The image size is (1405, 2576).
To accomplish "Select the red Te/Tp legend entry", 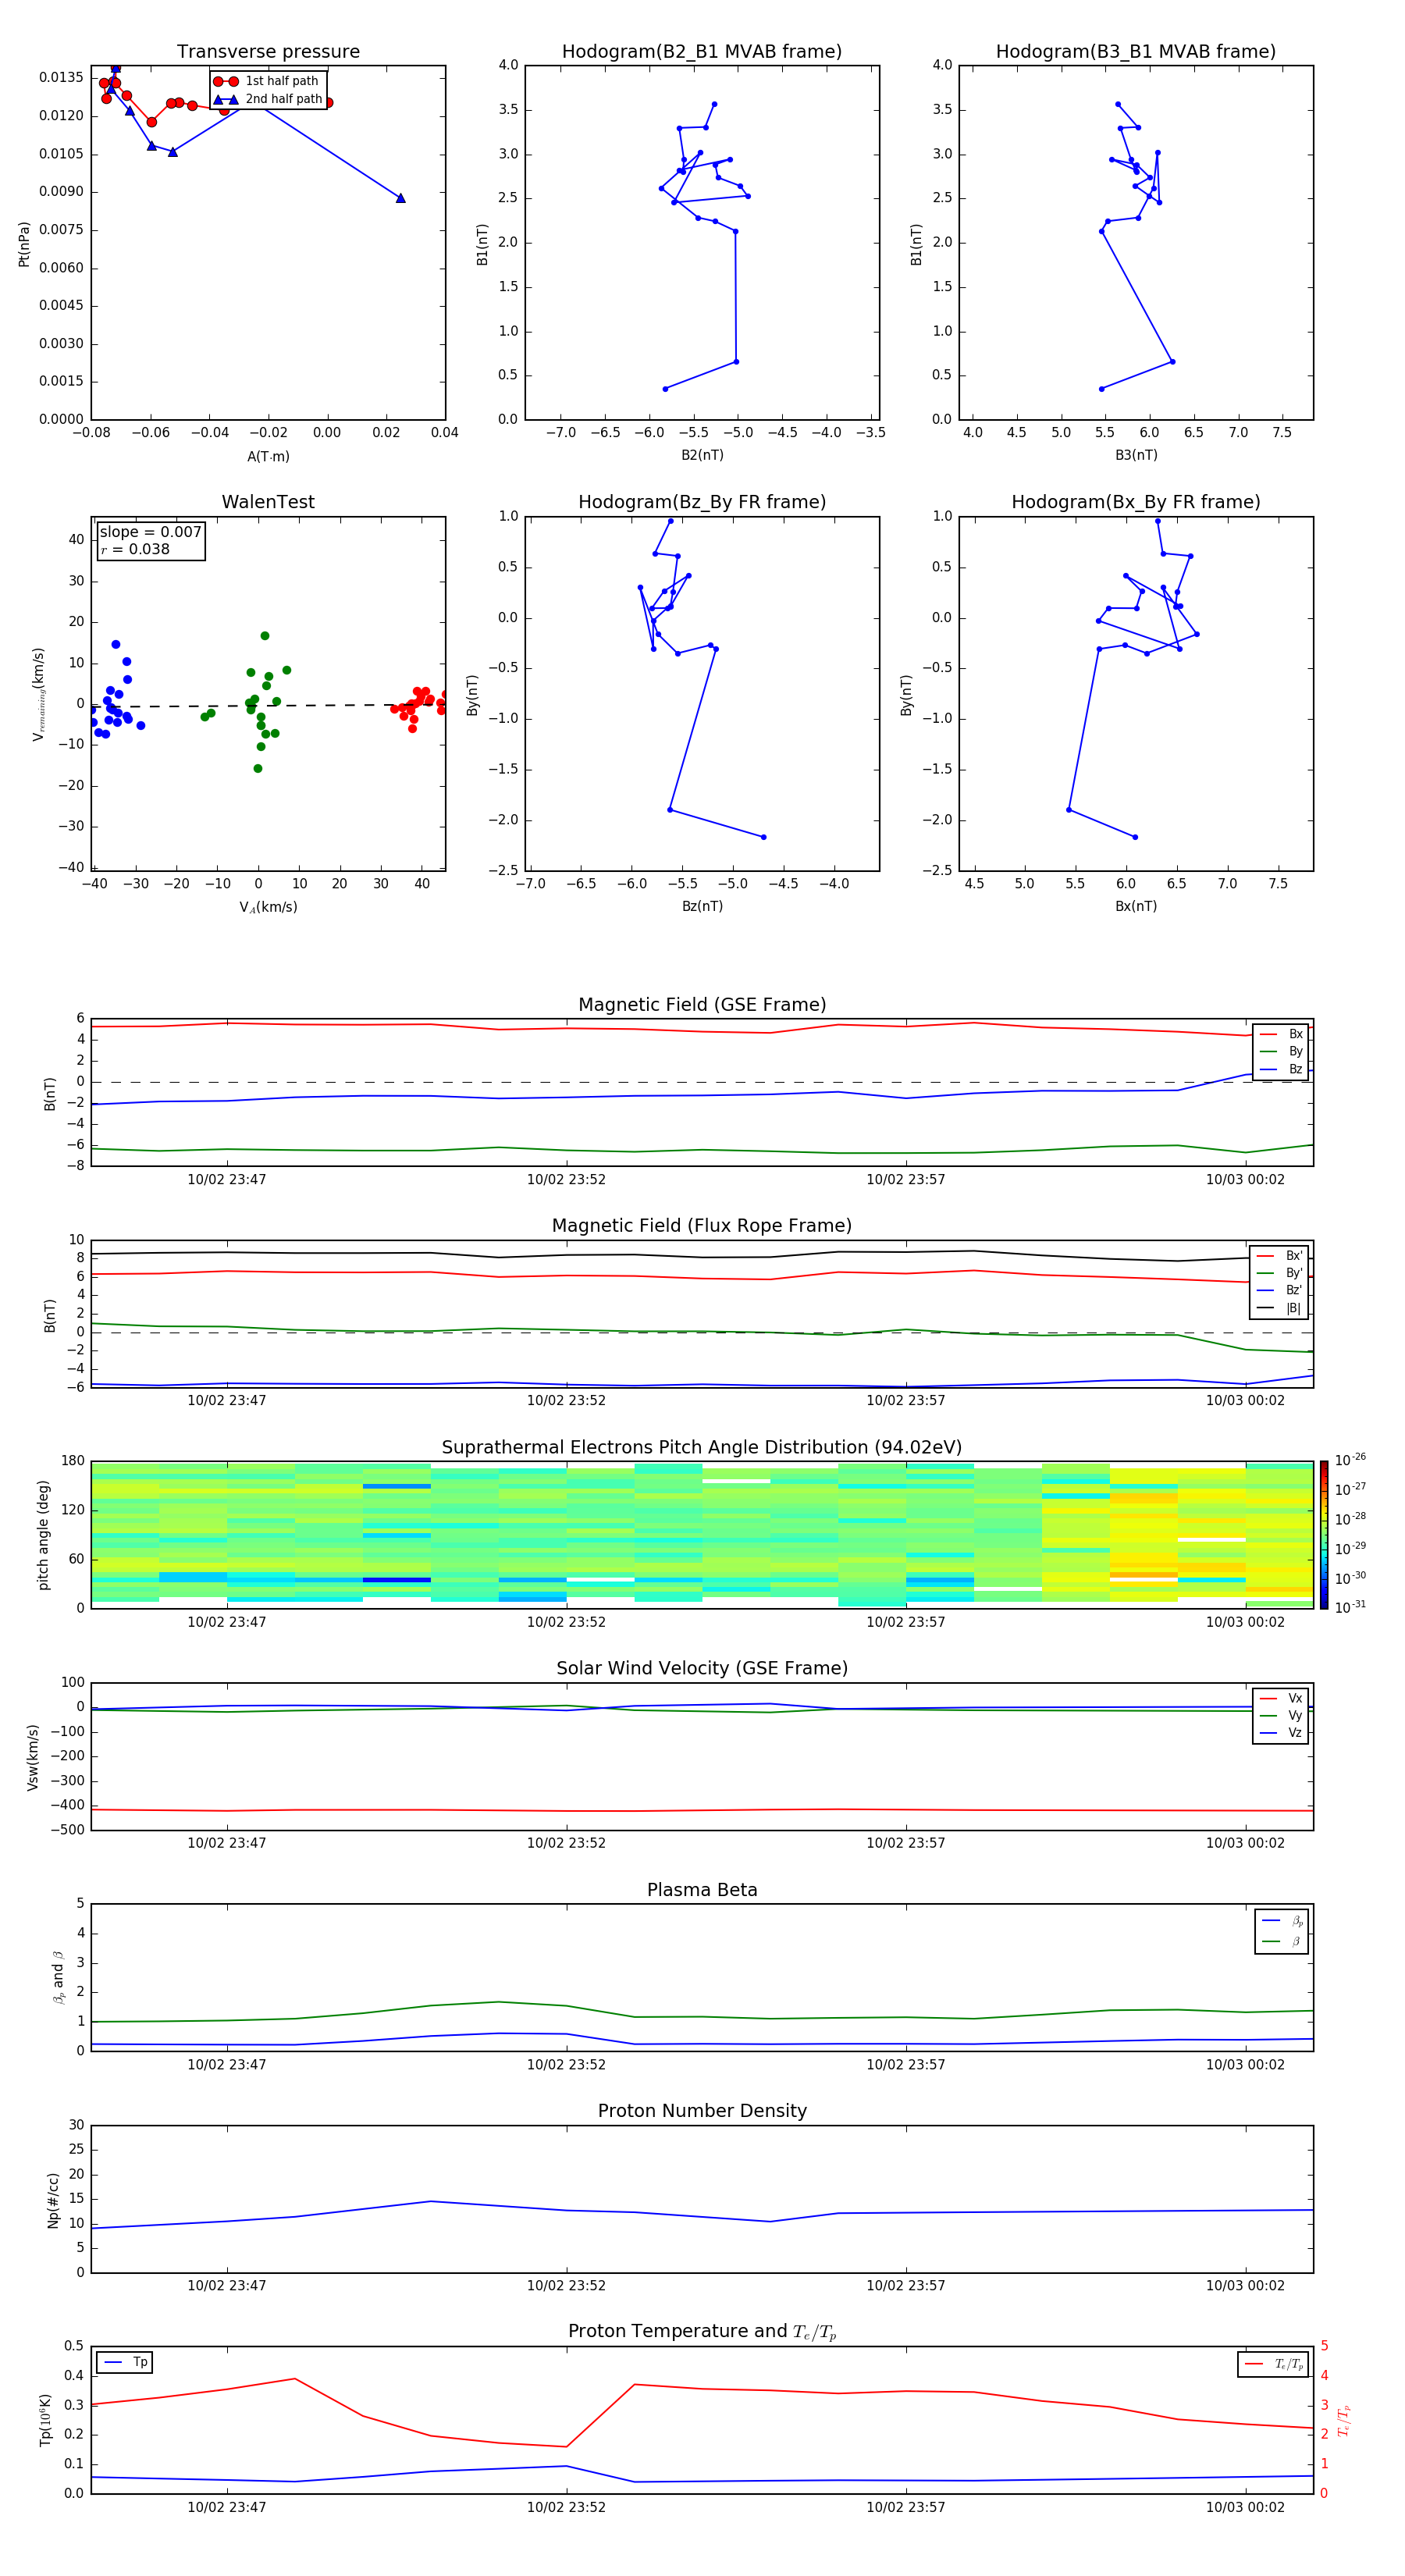I will tap(1274, 2364).
